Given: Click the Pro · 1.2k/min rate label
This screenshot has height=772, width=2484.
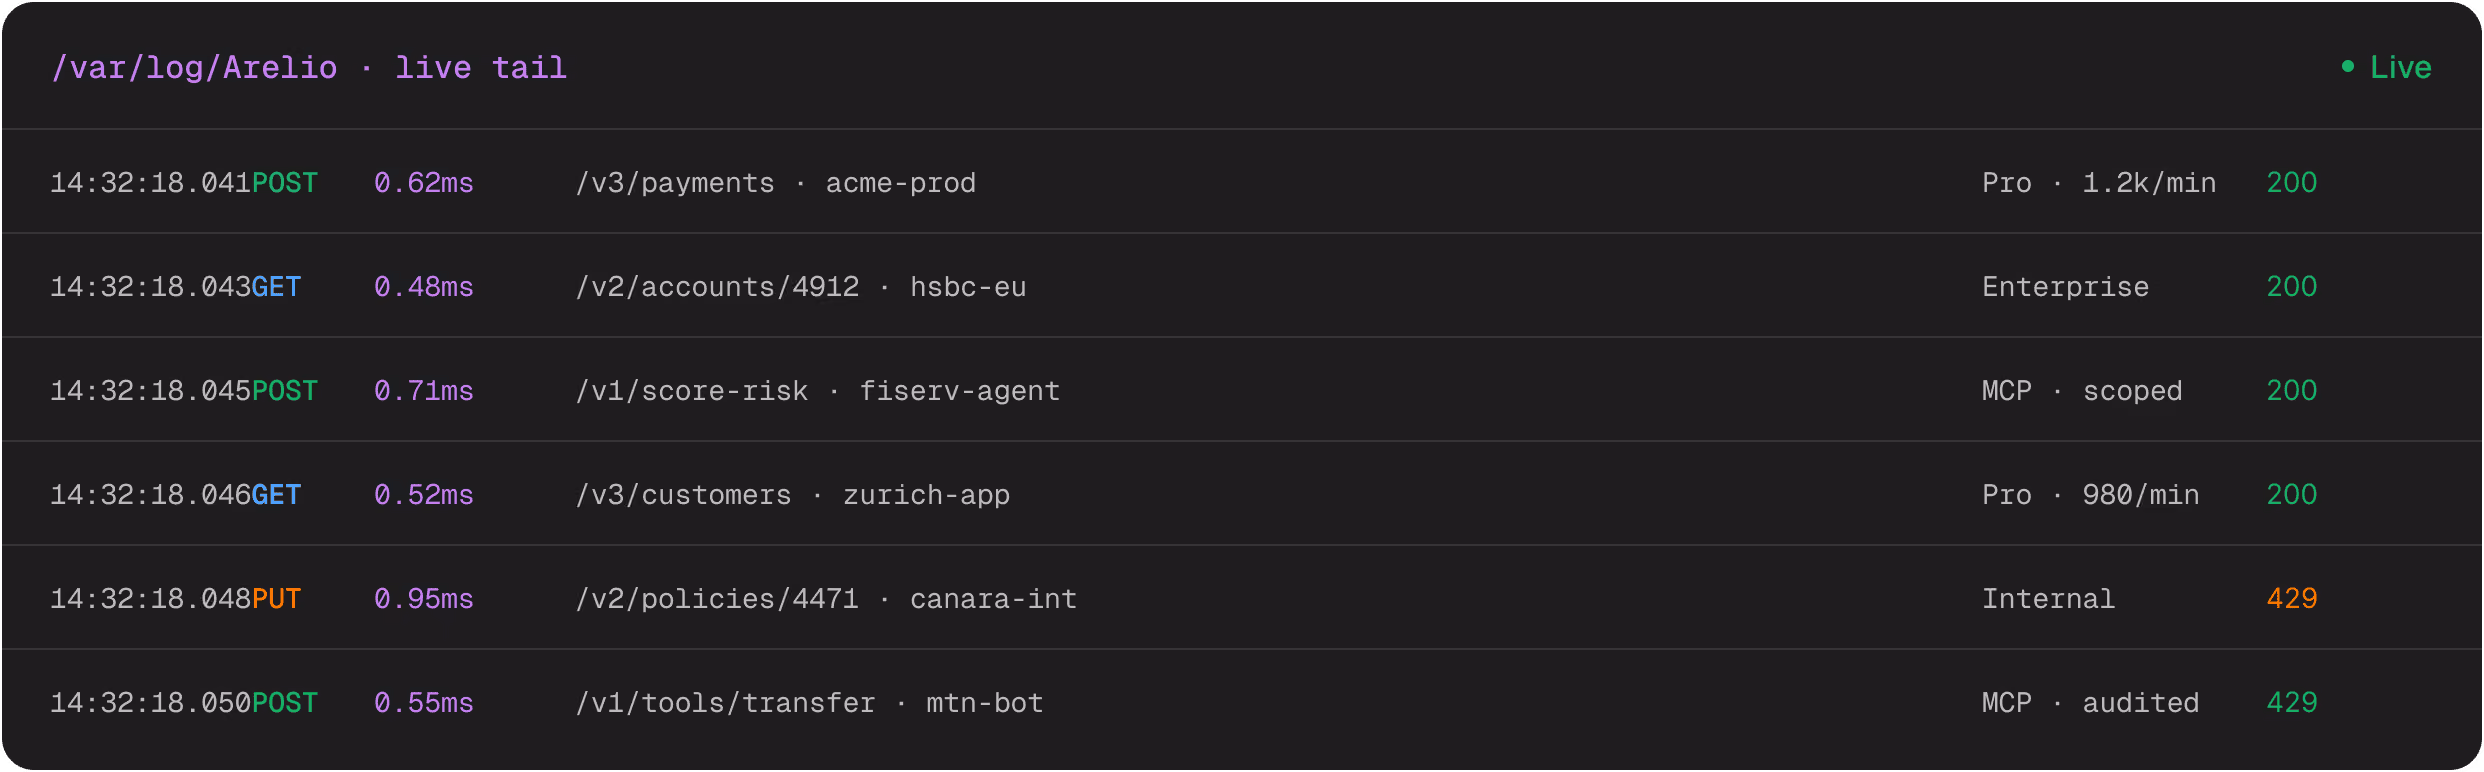Looking at the screenshot, I should tap(2099, 183).
